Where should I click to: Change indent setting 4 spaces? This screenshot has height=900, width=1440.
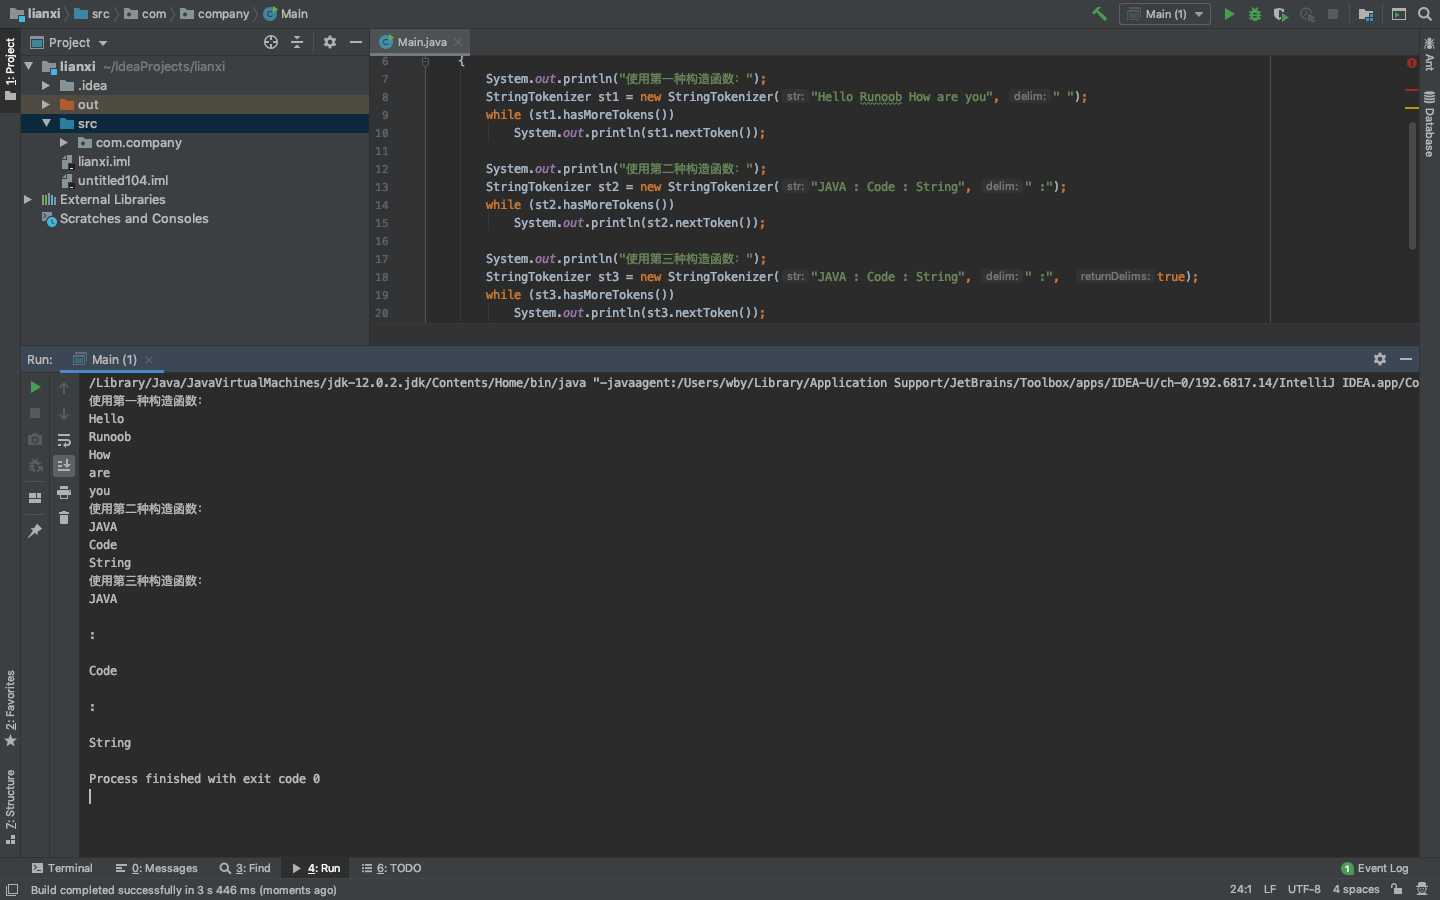[1356, 889]
